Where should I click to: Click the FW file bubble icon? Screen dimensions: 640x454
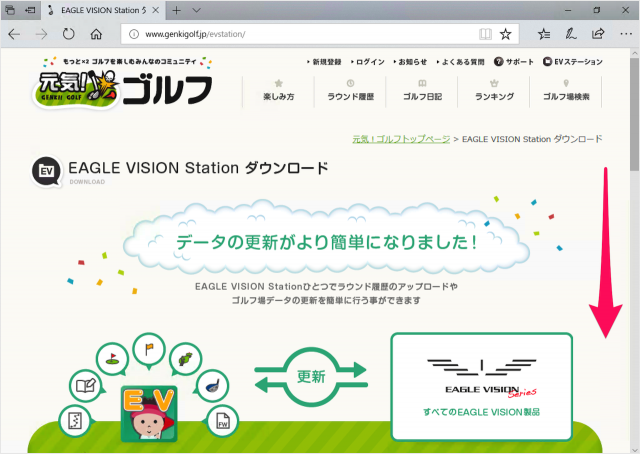tap(222, 421)
